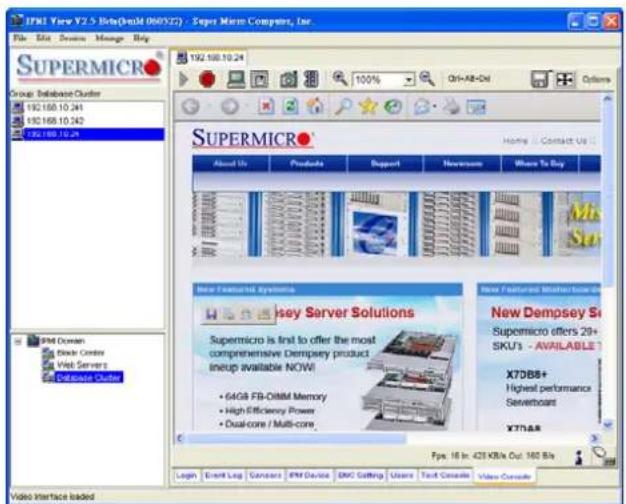Click the person info icon in status area
This screenshot has height=504, width=626.
578,457
